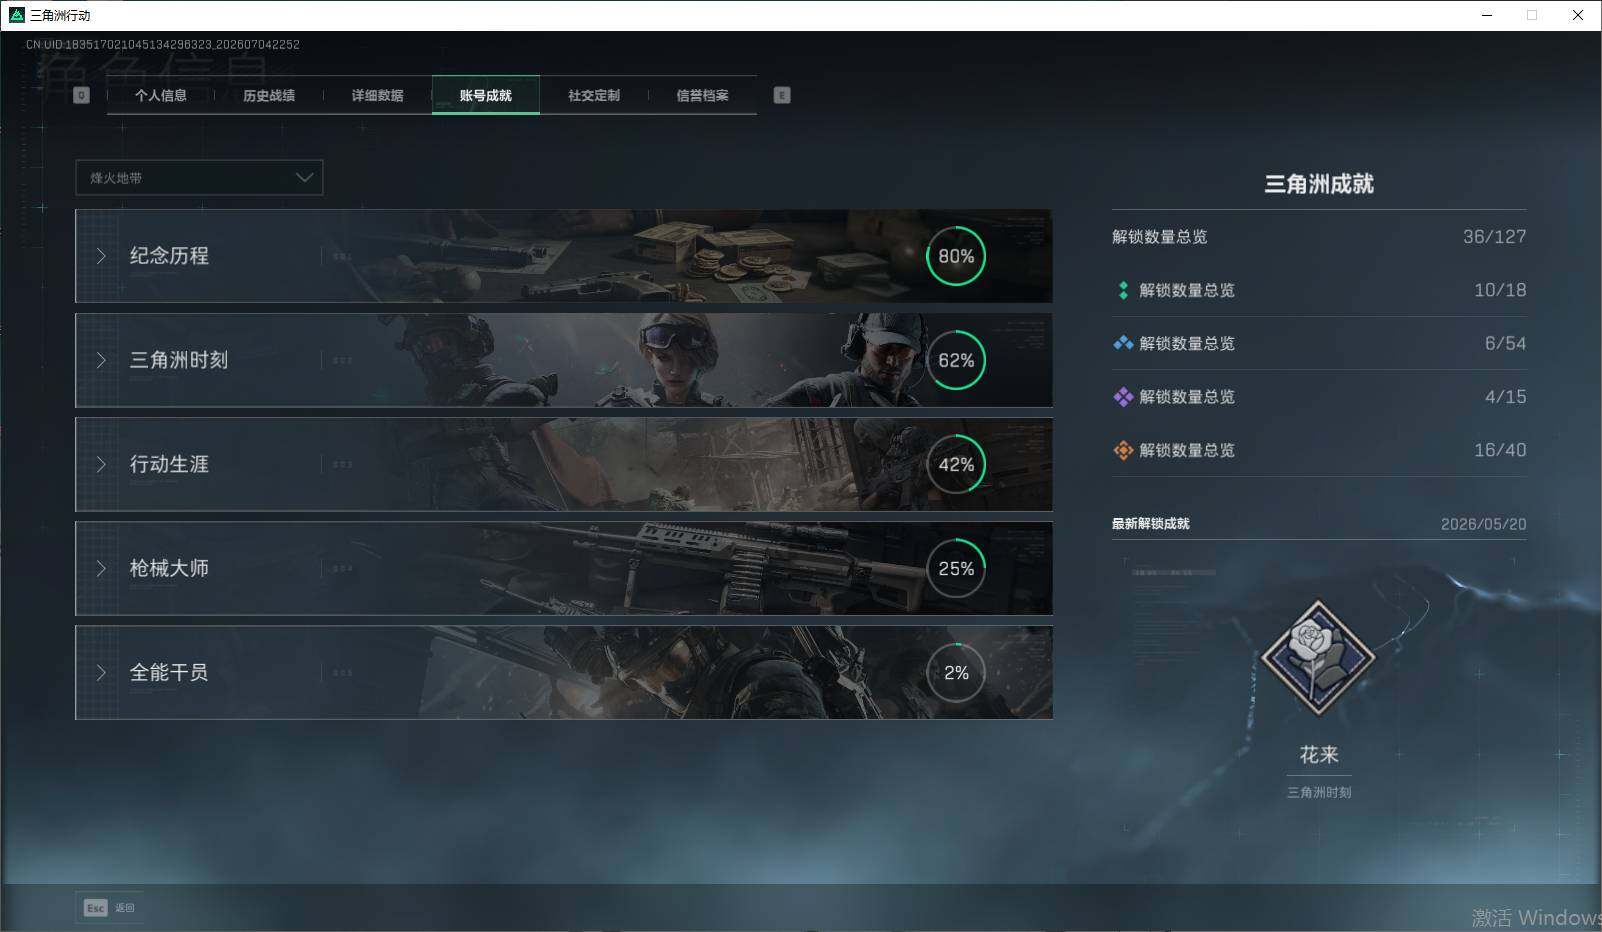Click the 36/127 unlock total overview row
The width and height of the screenshot is (1602, 932).
(1319, 237)
